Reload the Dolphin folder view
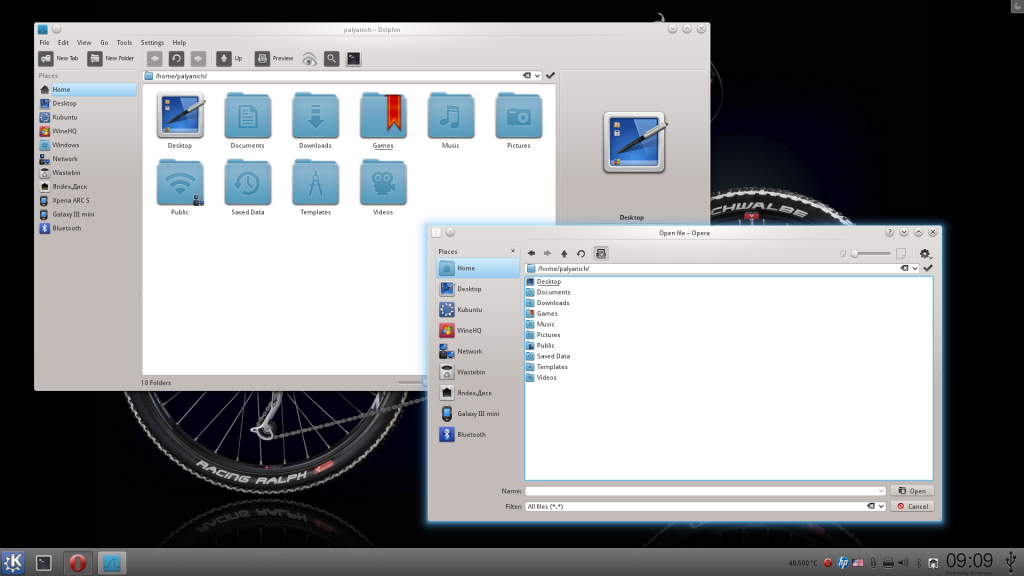This screenshot has height=576, width=1024. [x=176, y=59]
